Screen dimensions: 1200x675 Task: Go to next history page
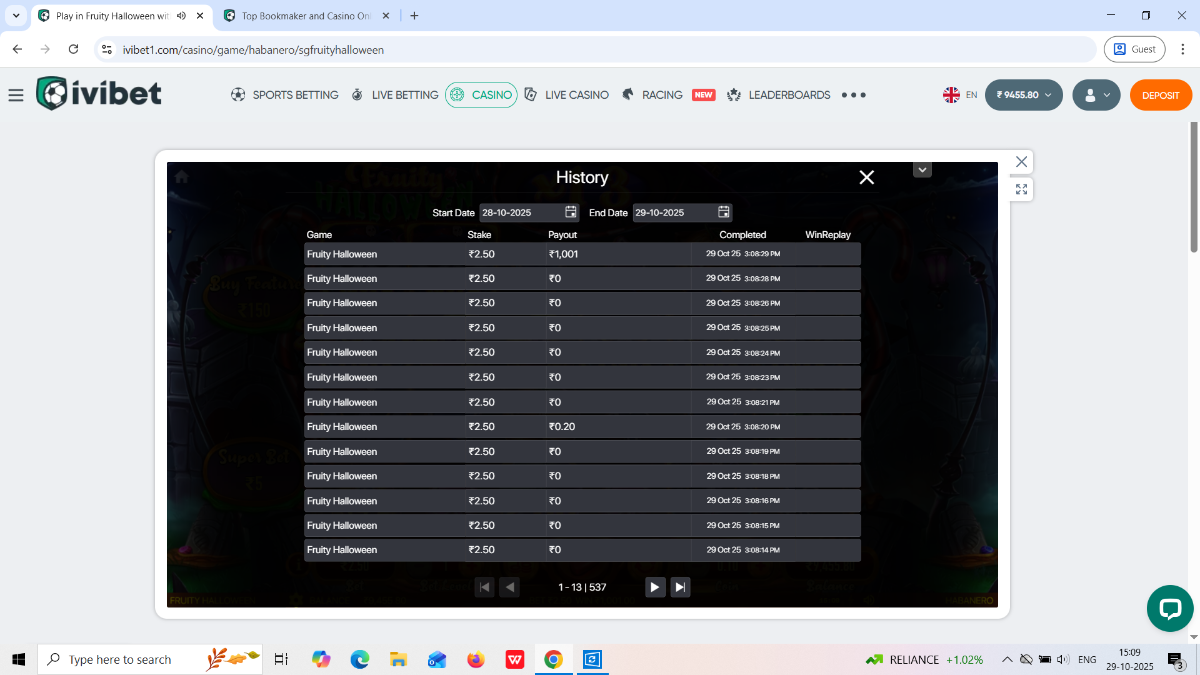[x=654, y=587]
